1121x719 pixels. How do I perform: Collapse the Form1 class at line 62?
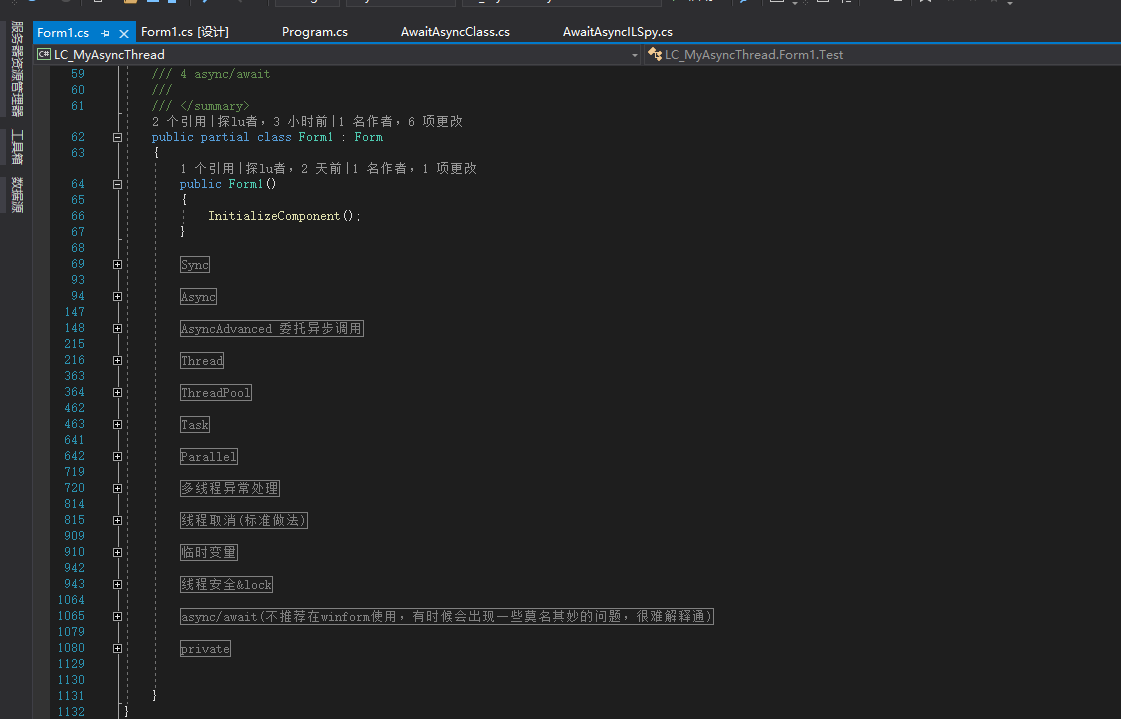pos(117,137)
